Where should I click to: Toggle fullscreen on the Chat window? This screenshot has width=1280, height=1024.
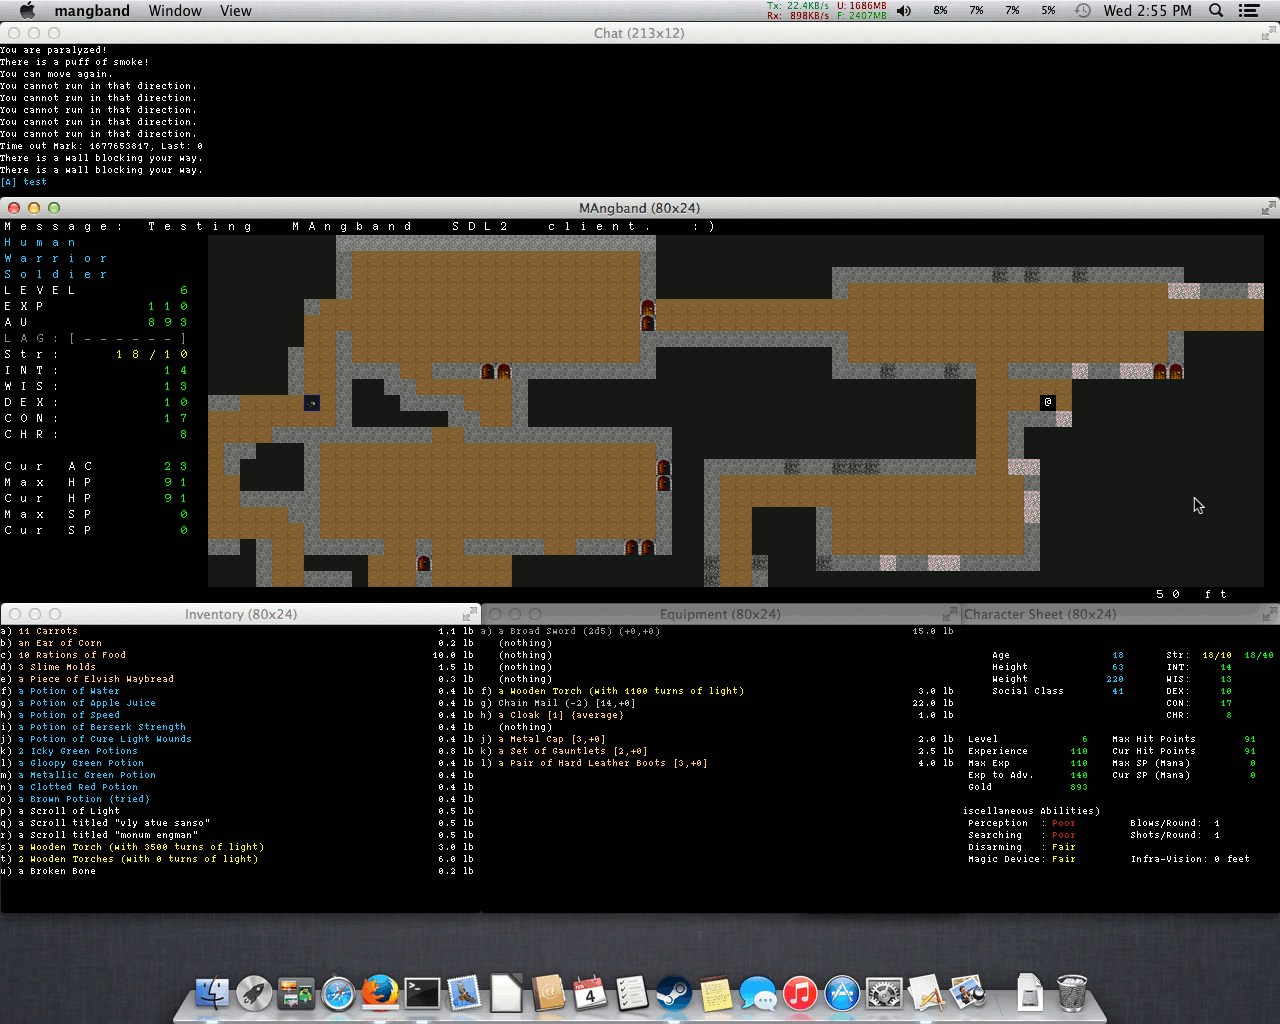tap(1268, 33)
